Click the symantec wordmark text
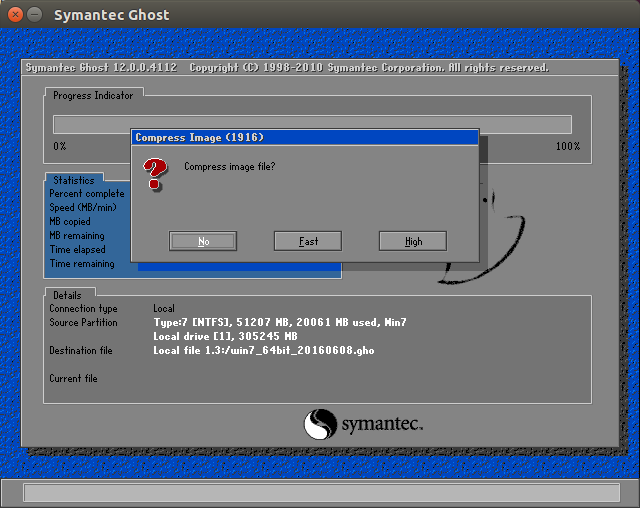 [x=382, y=424]
